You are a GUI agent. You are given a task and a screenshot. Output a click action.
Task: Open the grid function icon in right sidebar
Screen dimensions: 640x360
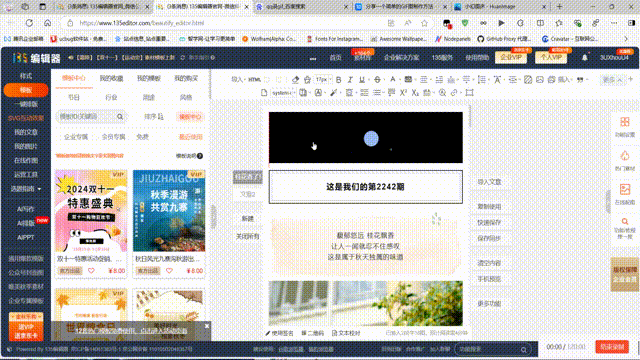tap(624, 122)
